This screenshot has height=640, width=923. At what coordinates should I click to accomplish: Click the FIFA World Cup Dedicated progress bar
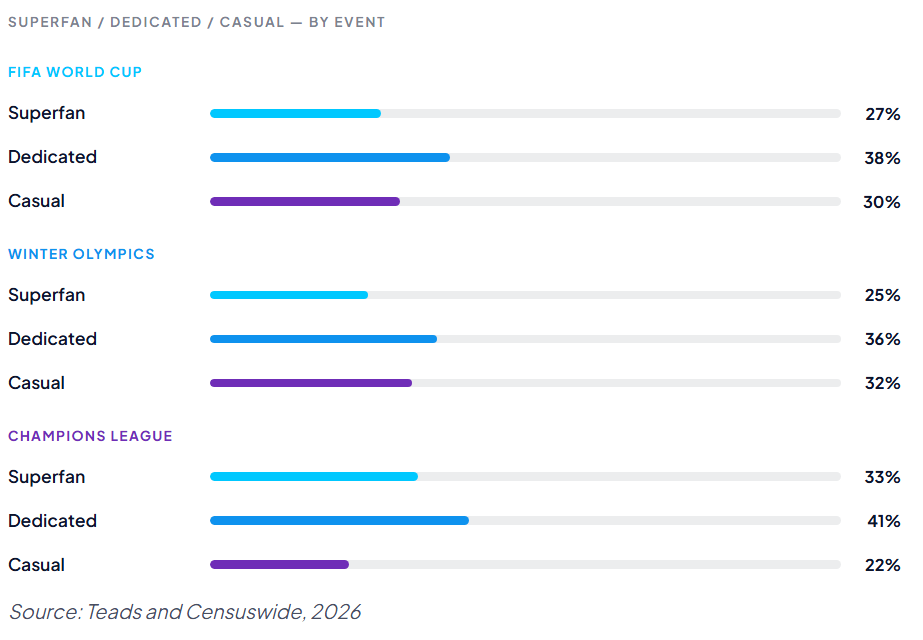(330, 158)
